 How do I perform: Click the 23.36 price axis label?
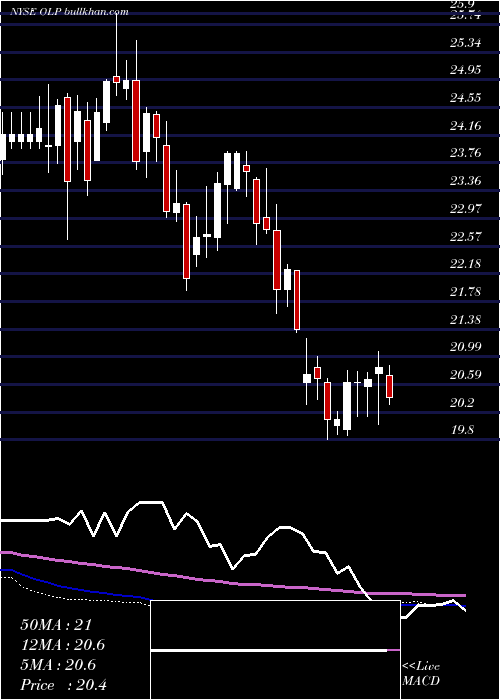coord(466,181)
